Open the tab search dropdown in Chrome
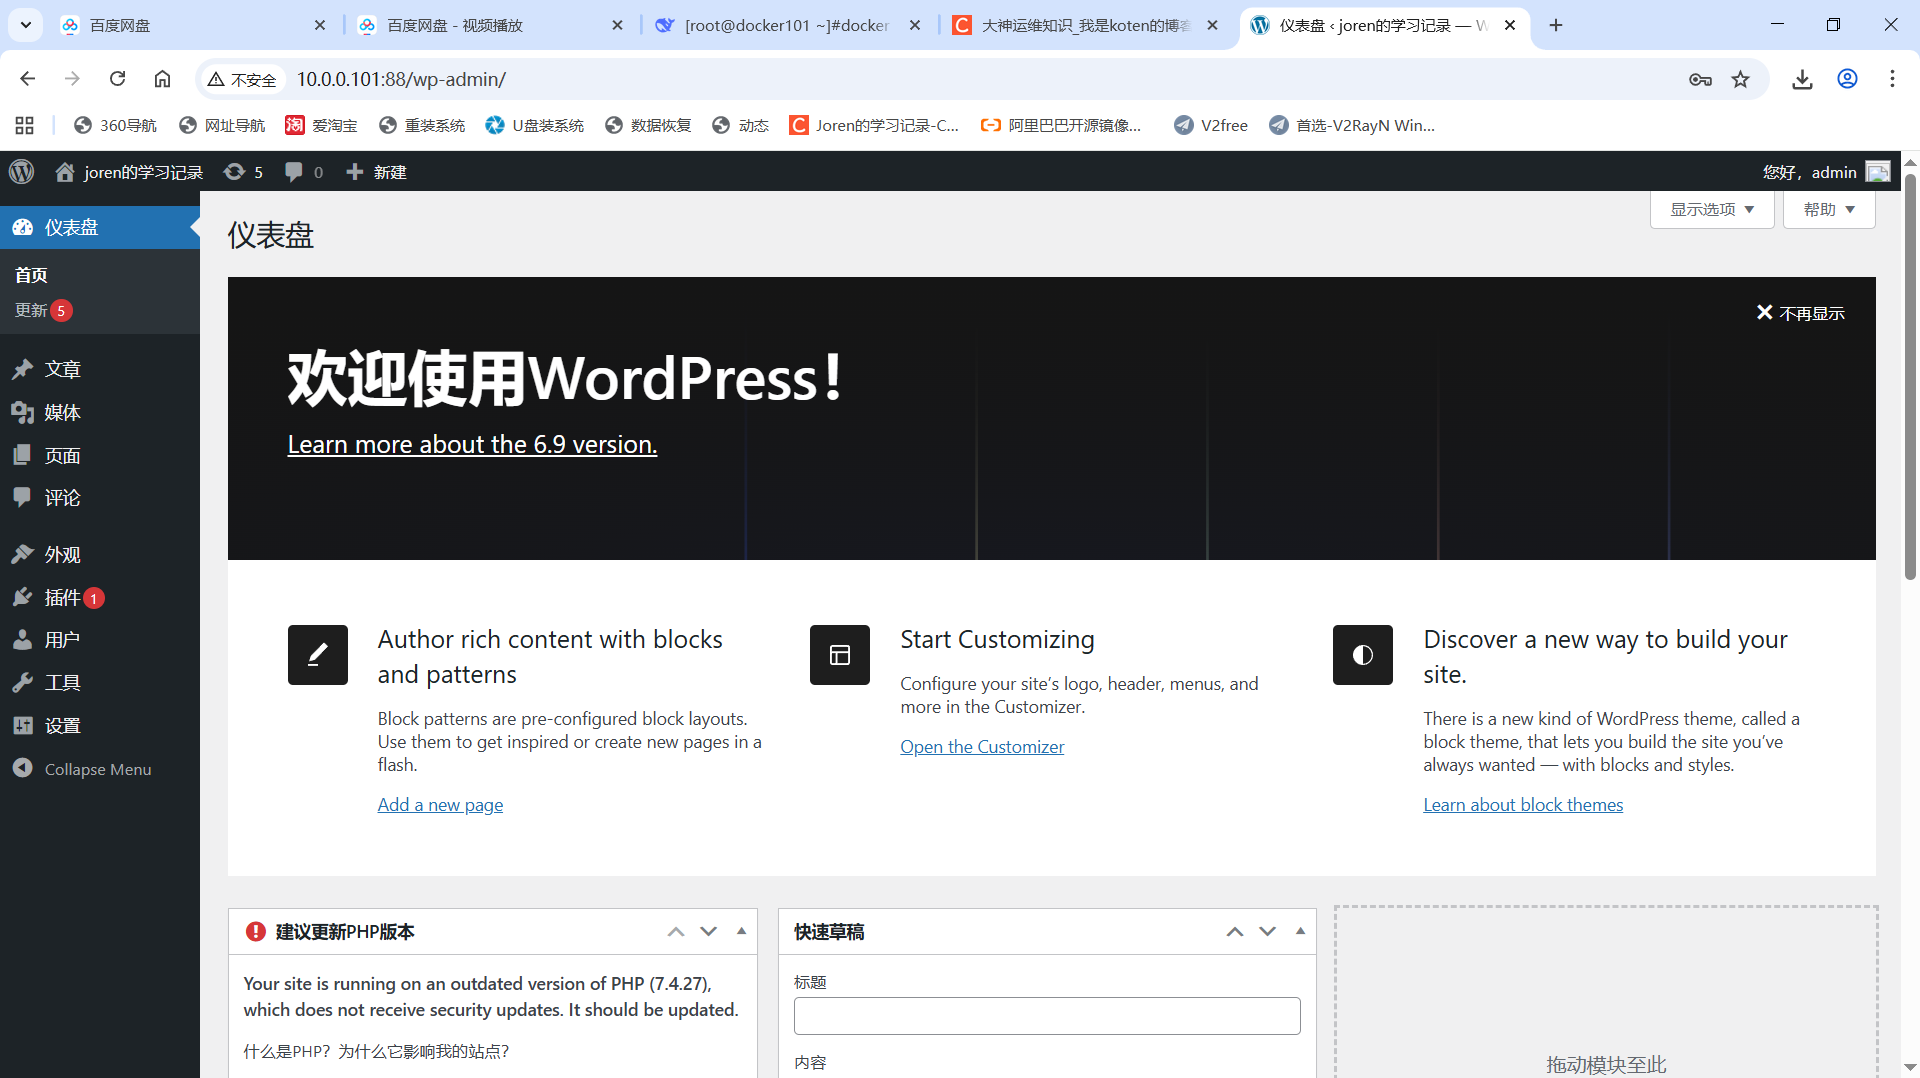The height and width of the screenshot is (1078, 1920). pos(25,25)
